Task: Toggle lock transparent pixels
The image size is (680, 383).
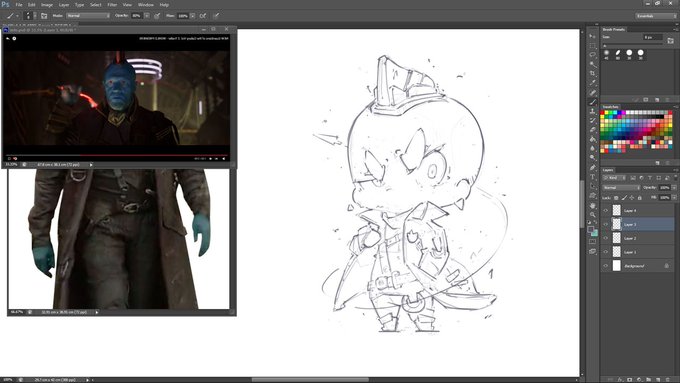Action: point(616,198)
